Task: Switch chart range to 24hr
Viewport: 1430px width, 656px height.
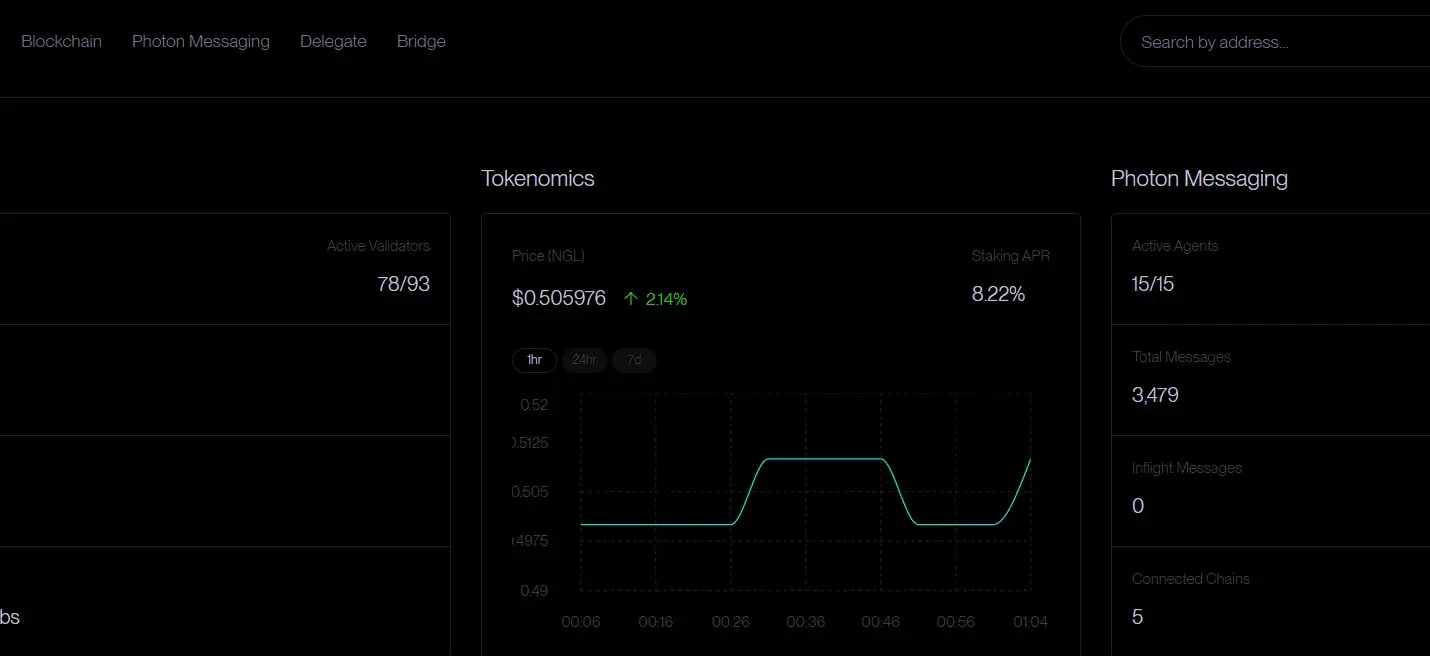Action: [x=584, y=360]
